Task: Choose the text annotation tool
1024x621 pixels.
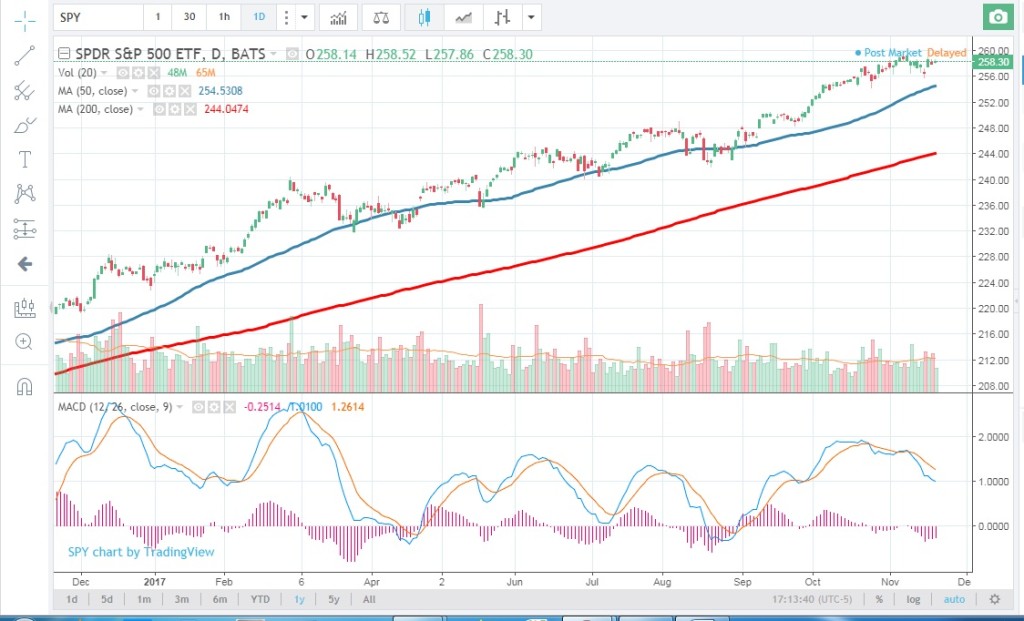Action: pyautogui.click(x=25, y=159)
